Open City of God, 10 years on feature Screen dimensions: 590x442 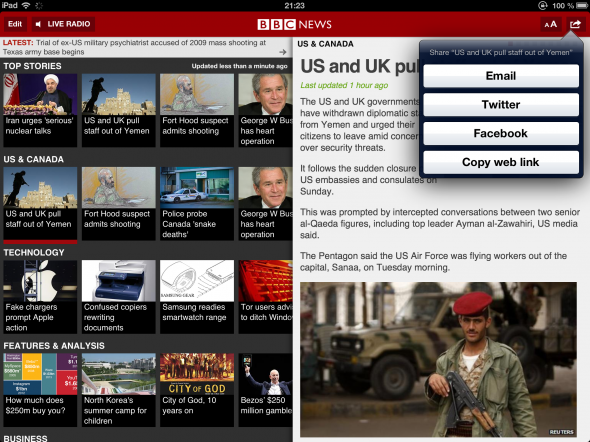[197, 390]
